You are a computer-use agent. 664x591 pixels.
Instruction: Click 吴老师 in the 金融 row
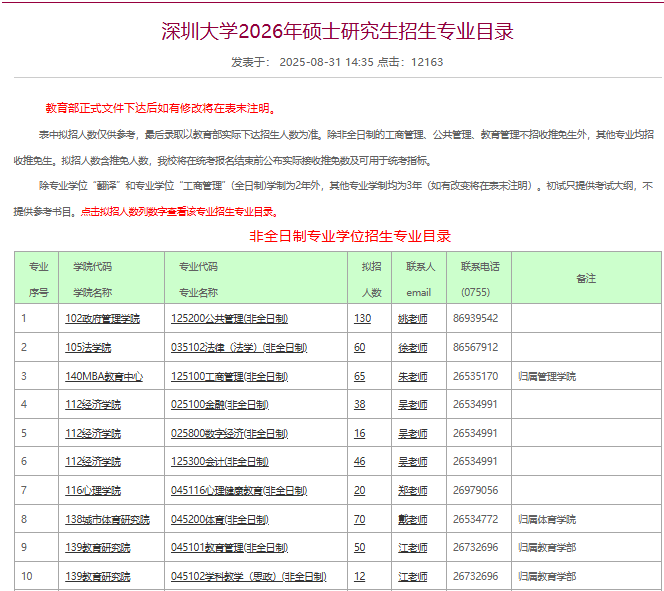coord(412,404)
